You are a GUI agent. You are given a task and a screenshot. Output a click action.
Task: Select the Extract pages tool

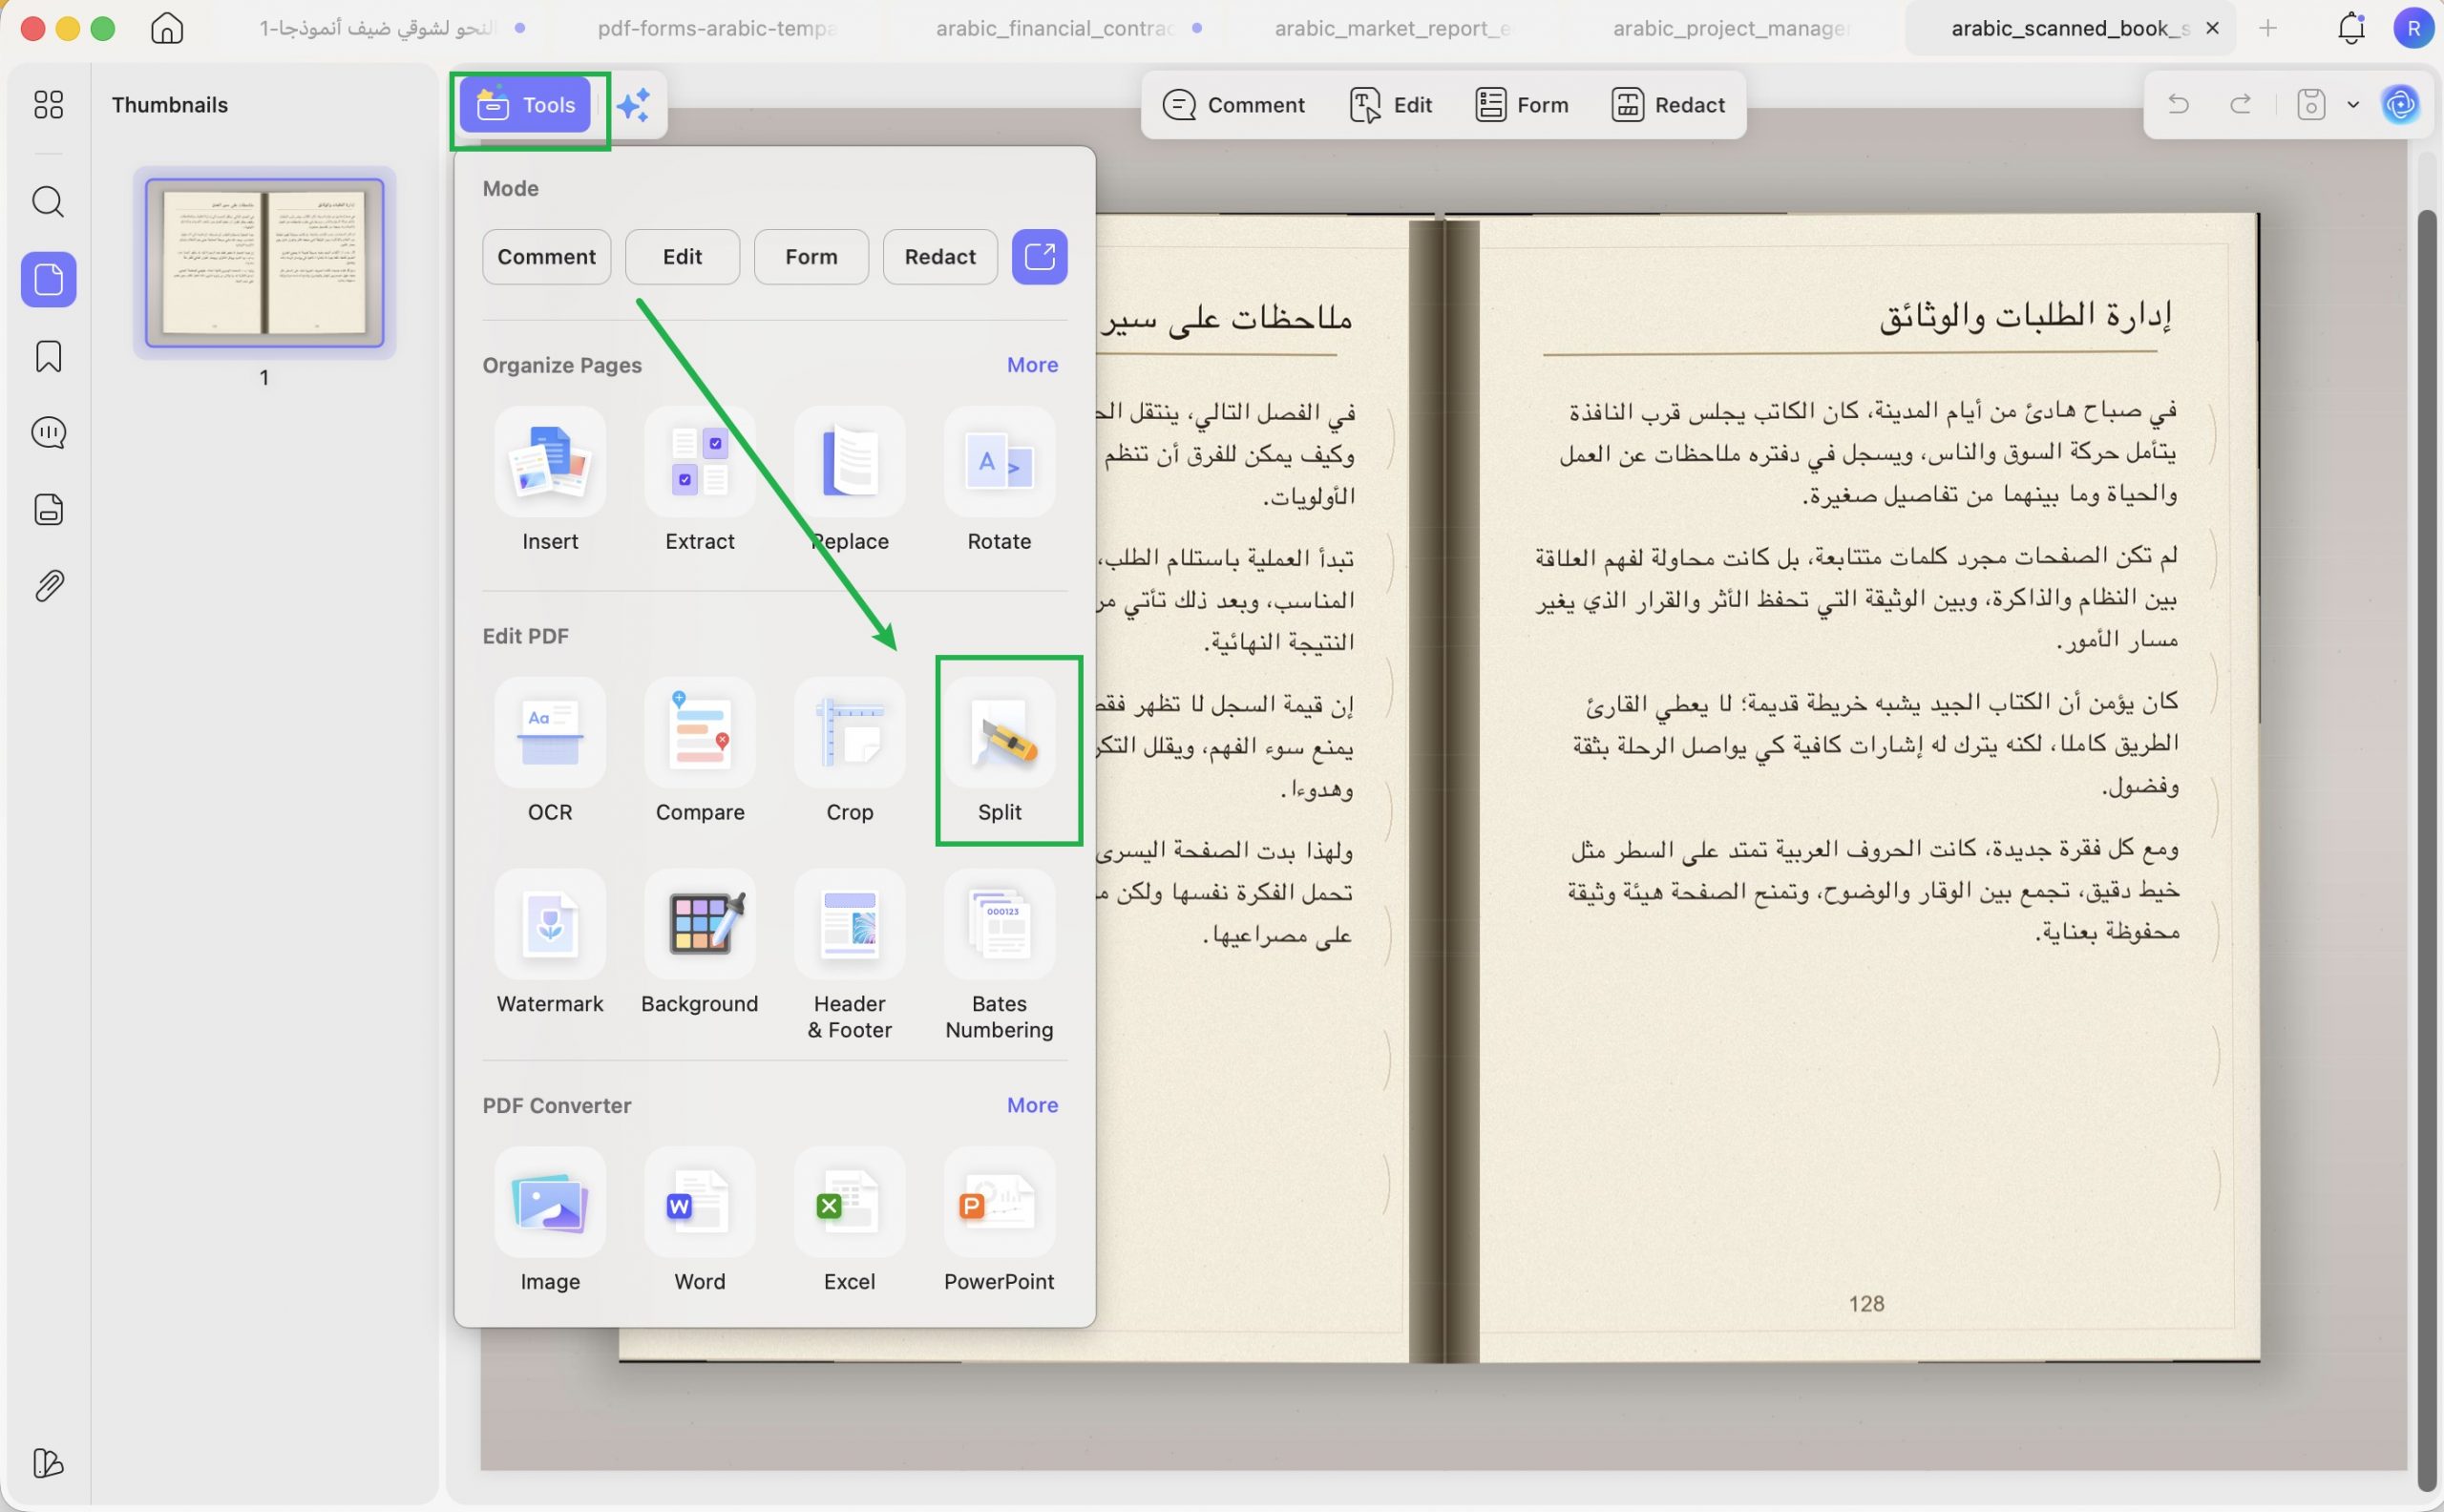tap(700, 480)
